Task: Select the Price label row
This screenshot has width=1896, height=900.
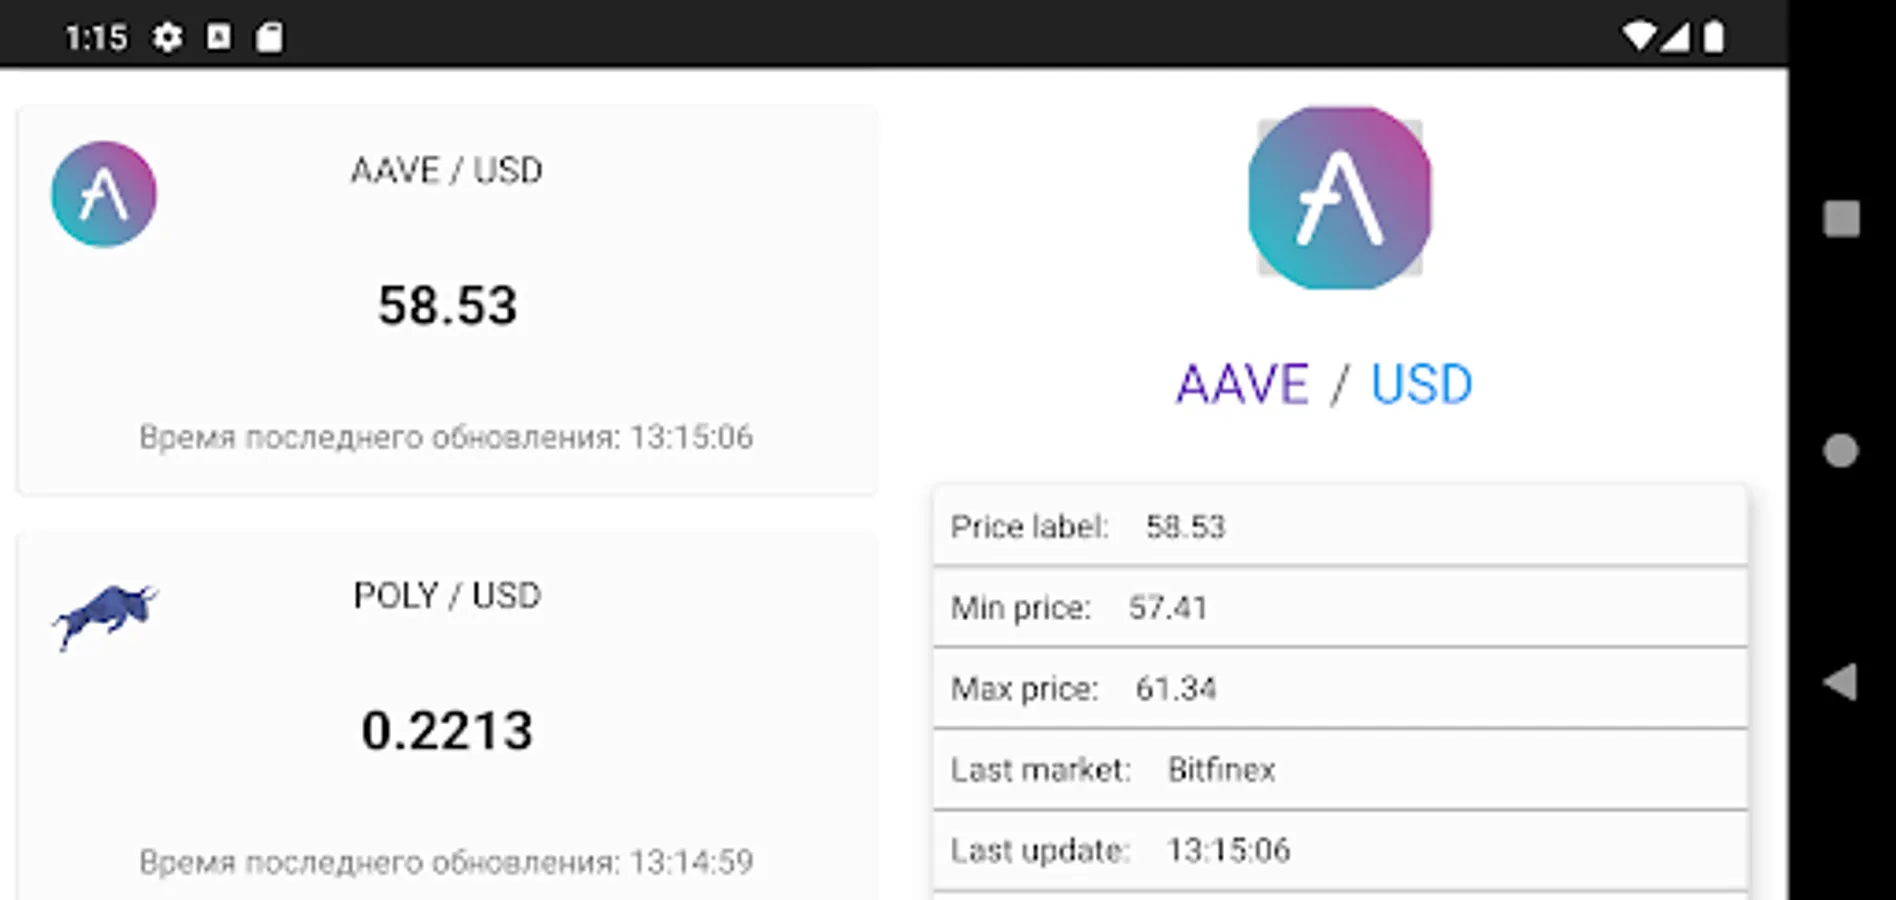Action: [1340, 526]
